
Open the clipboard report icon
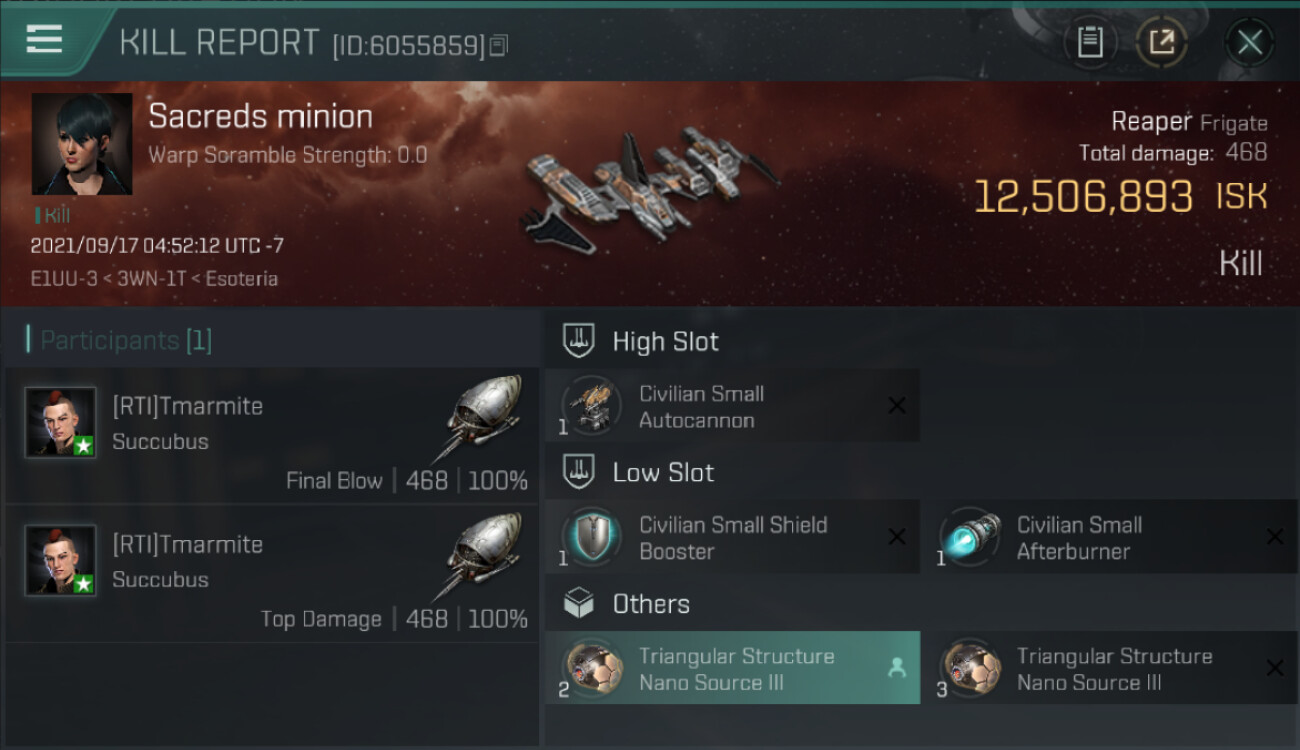(x=1090, y=43)
